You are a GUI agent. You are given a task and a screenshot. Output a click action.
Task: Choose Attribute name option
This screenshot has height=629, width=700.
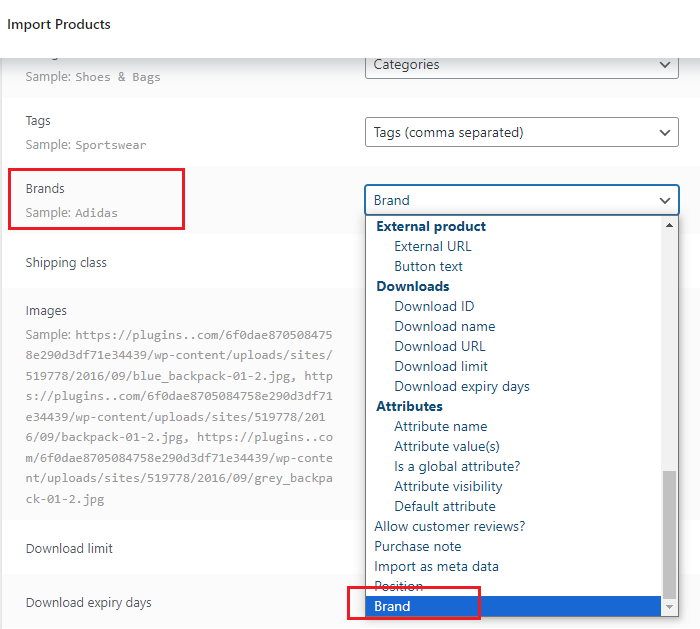click(x=441, y=426)
